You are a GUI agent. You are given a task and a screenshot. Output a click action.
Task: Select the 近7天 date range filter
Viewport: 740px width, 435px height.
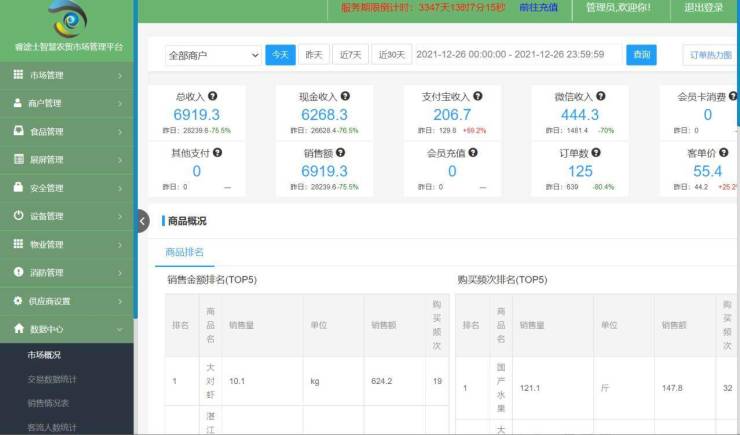pyautogui.click(x=350, y=55)
